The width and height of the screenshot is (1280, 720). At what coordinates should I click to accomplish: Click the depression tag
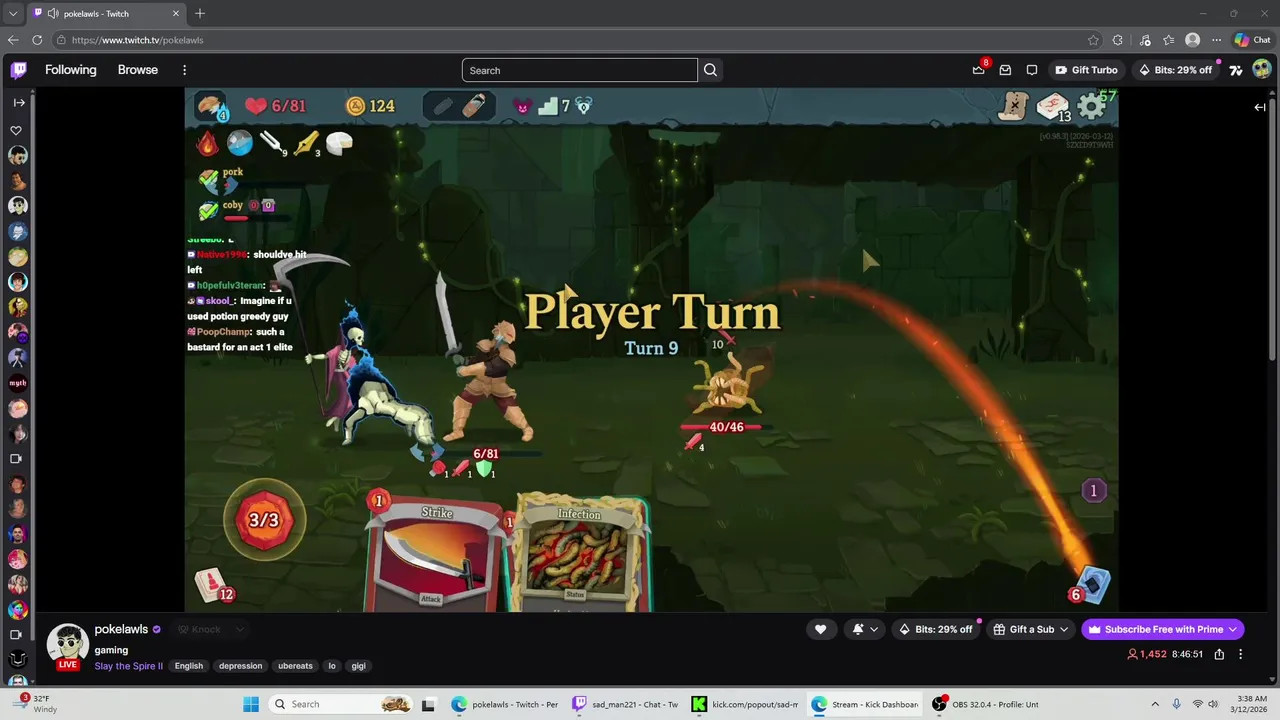point(241,666)
